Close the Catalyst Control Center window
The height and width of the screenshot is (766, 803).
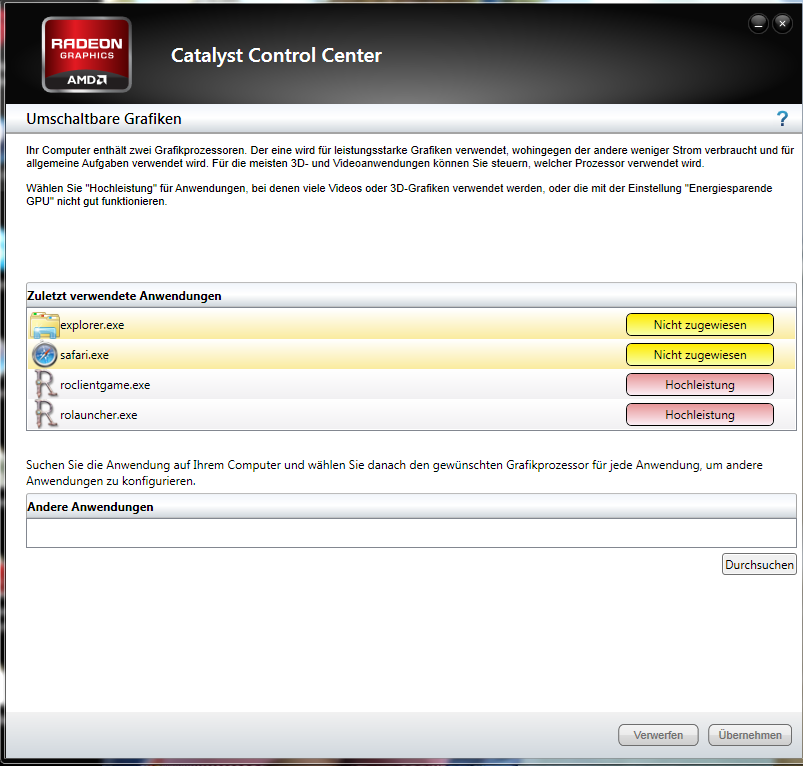[x=782, y=23]
